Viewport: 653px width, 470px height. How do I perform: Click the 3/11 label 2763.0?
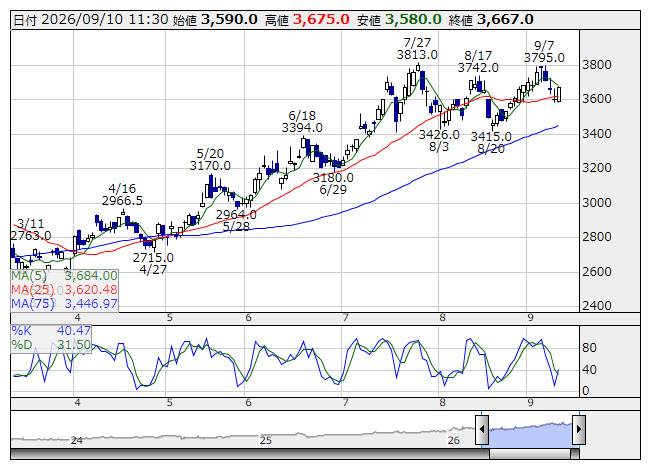[31, 236]
